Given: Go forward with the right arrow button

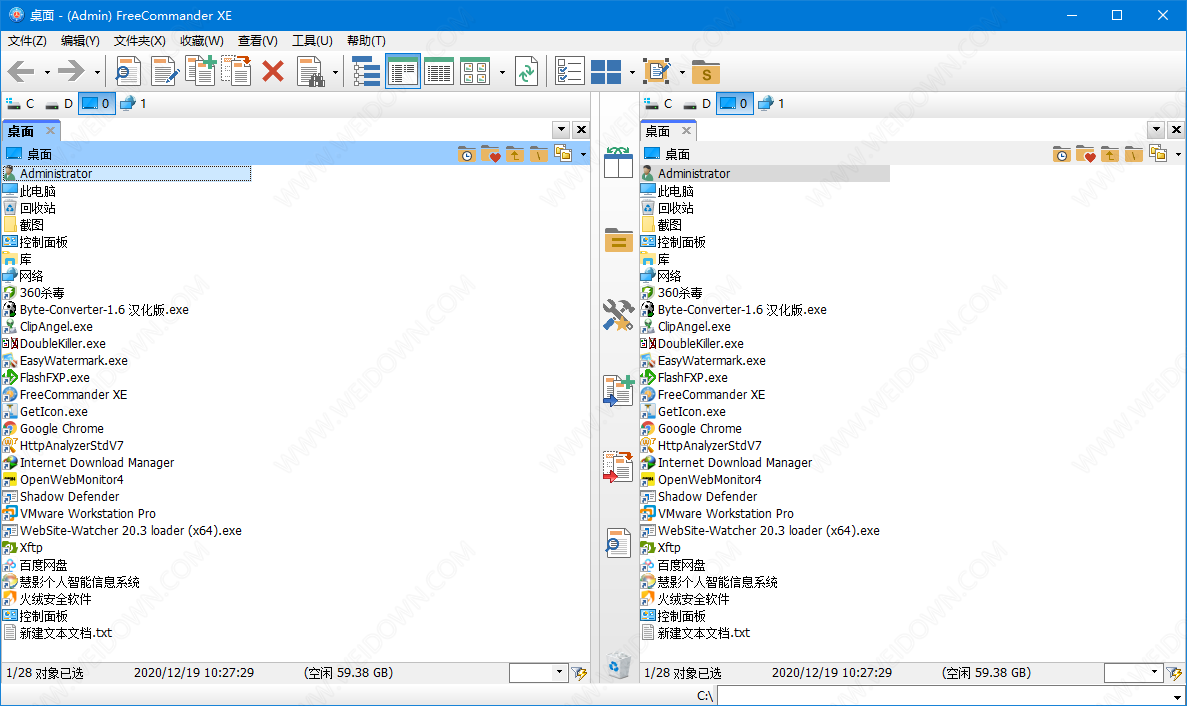Looking at the screenshot, I should click(x=71, y=72).
